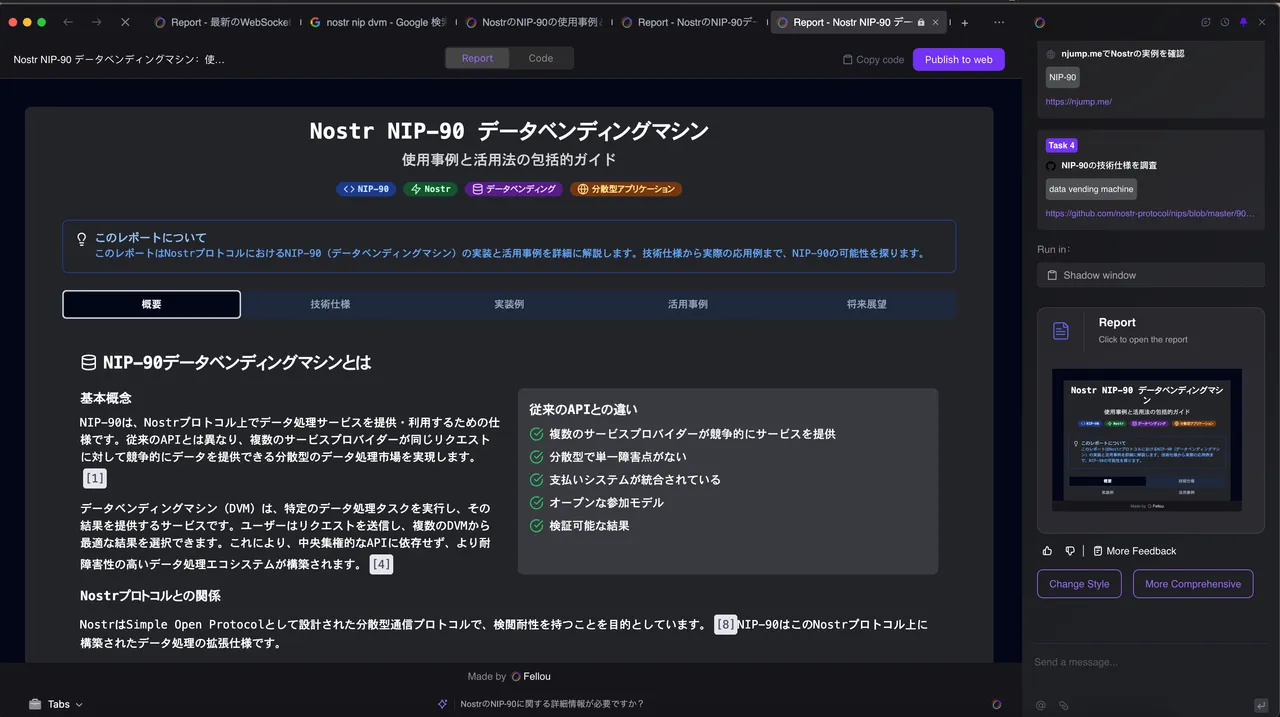Select the 技術仕様 tab

pyautogui.click(x=330, y=304)
